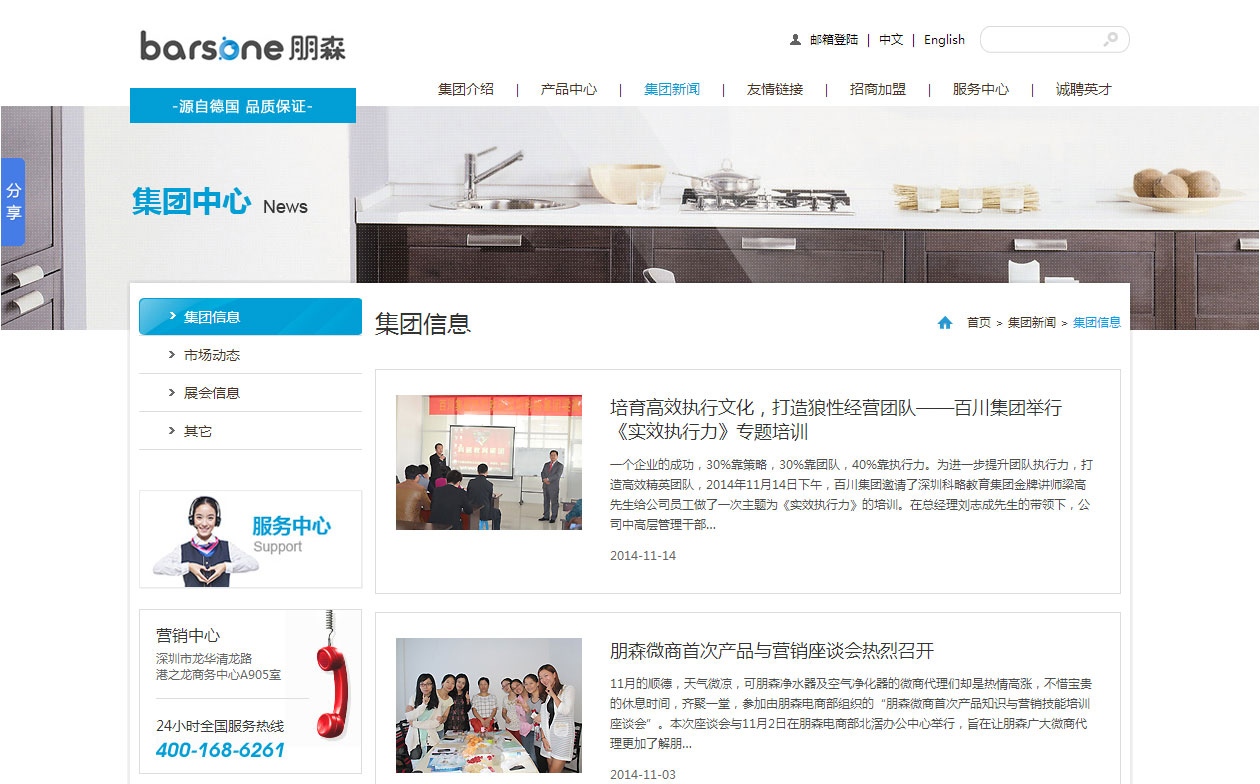Click the barsone 朋森 logo
Screen dimensions: 1260x784
(243, 46)
